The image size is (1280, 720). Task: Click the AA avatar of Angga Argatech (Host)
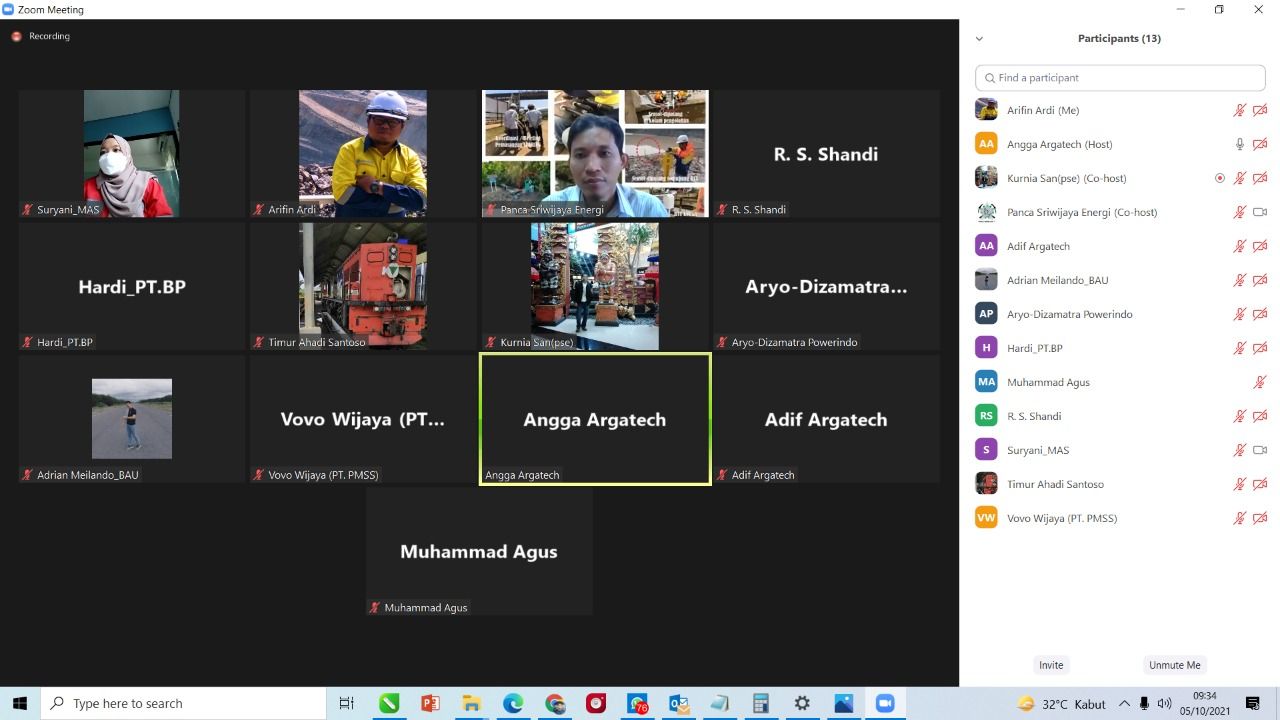(986, 144)
